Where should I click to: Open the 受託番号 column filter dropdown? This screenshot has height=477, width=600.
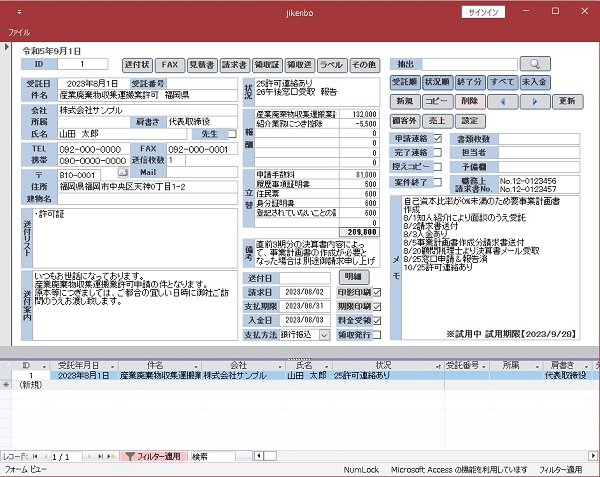tap(484, 366)
